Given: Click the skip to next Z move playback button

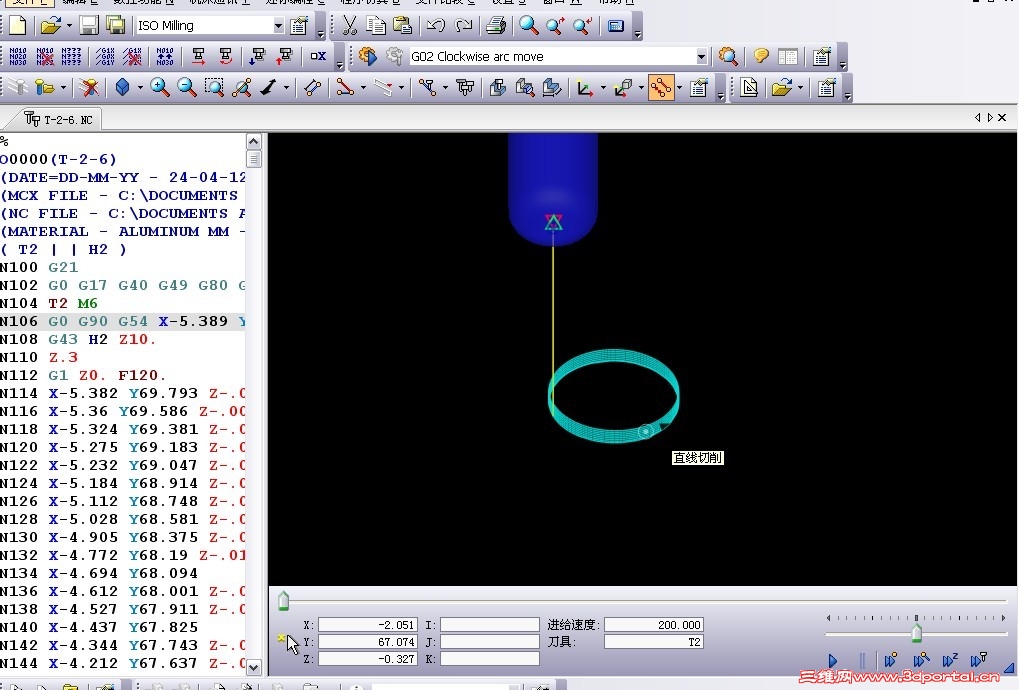Looking at the screenshot, I should tap(949, 661).
